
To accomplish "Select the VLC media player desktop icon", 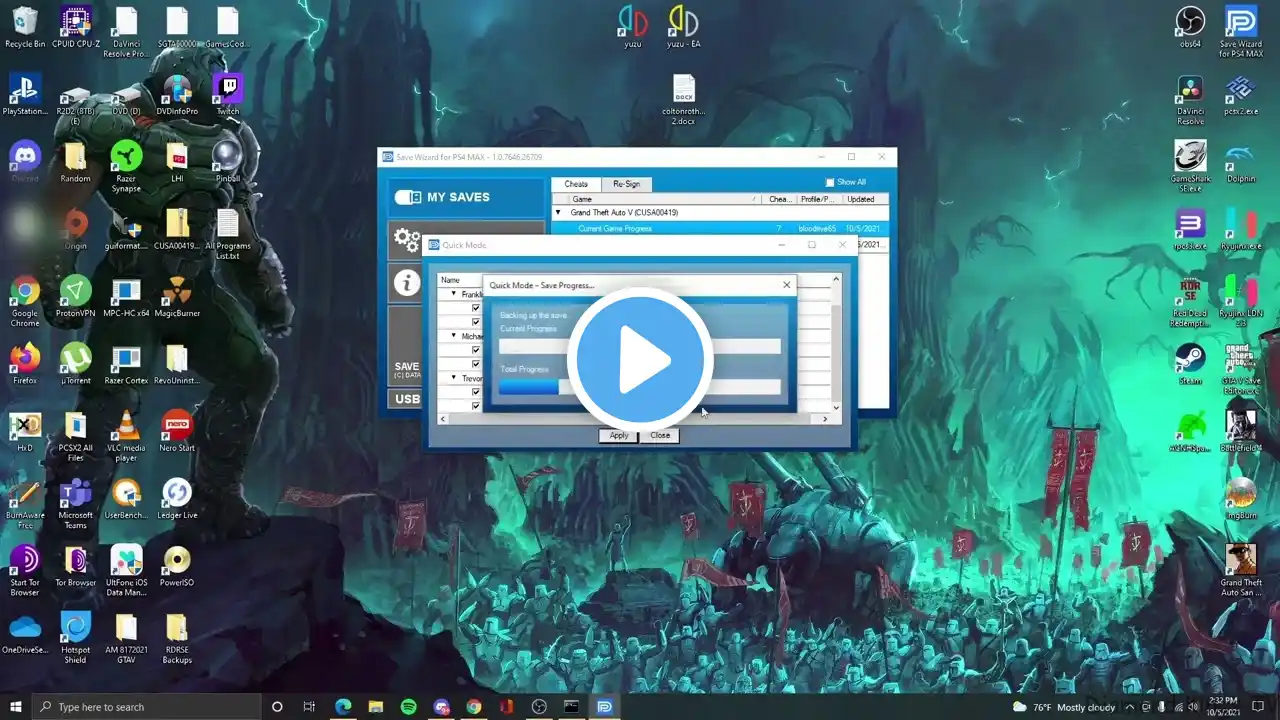I will pos(126,436).
